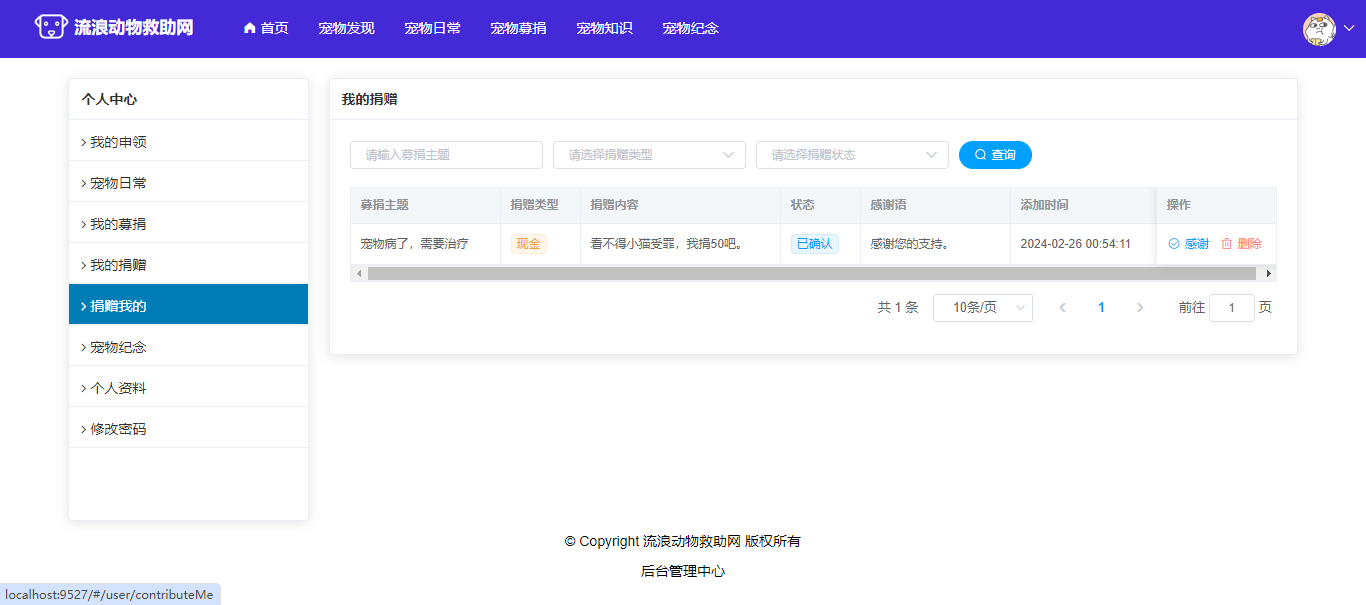Click the next page arrow in pagination
1366x605 pixels.
(x=1140, y=308)
